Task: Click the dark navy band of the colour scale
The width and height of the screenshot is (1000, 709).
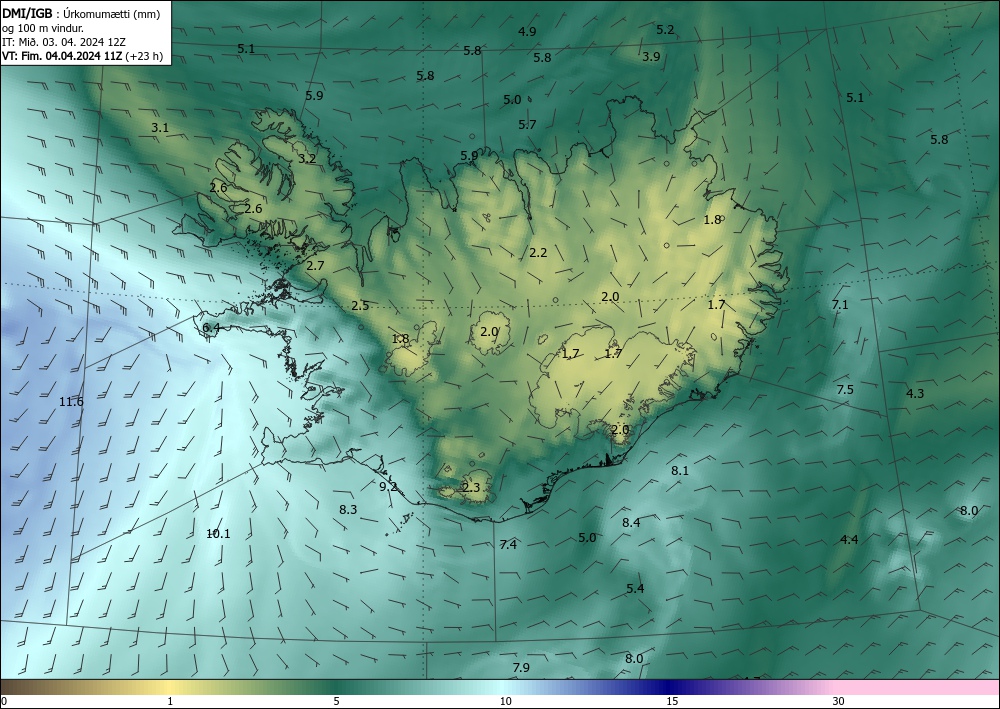Action: pos(666,687)
